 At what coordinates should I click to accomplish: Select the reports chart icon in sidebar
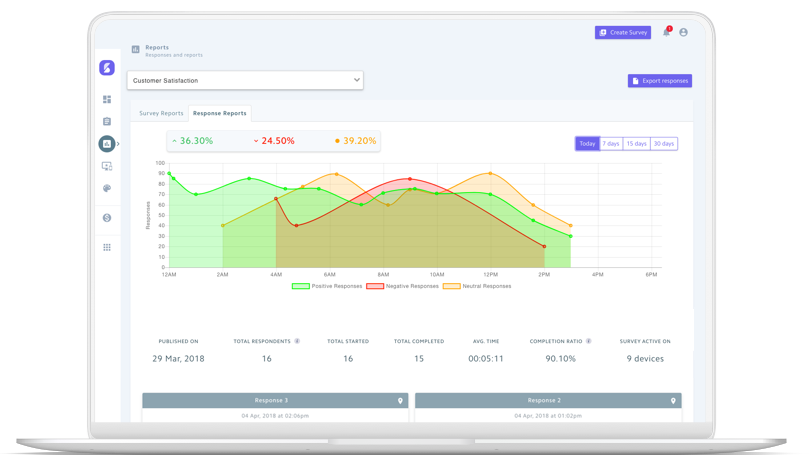click(107, 144)
